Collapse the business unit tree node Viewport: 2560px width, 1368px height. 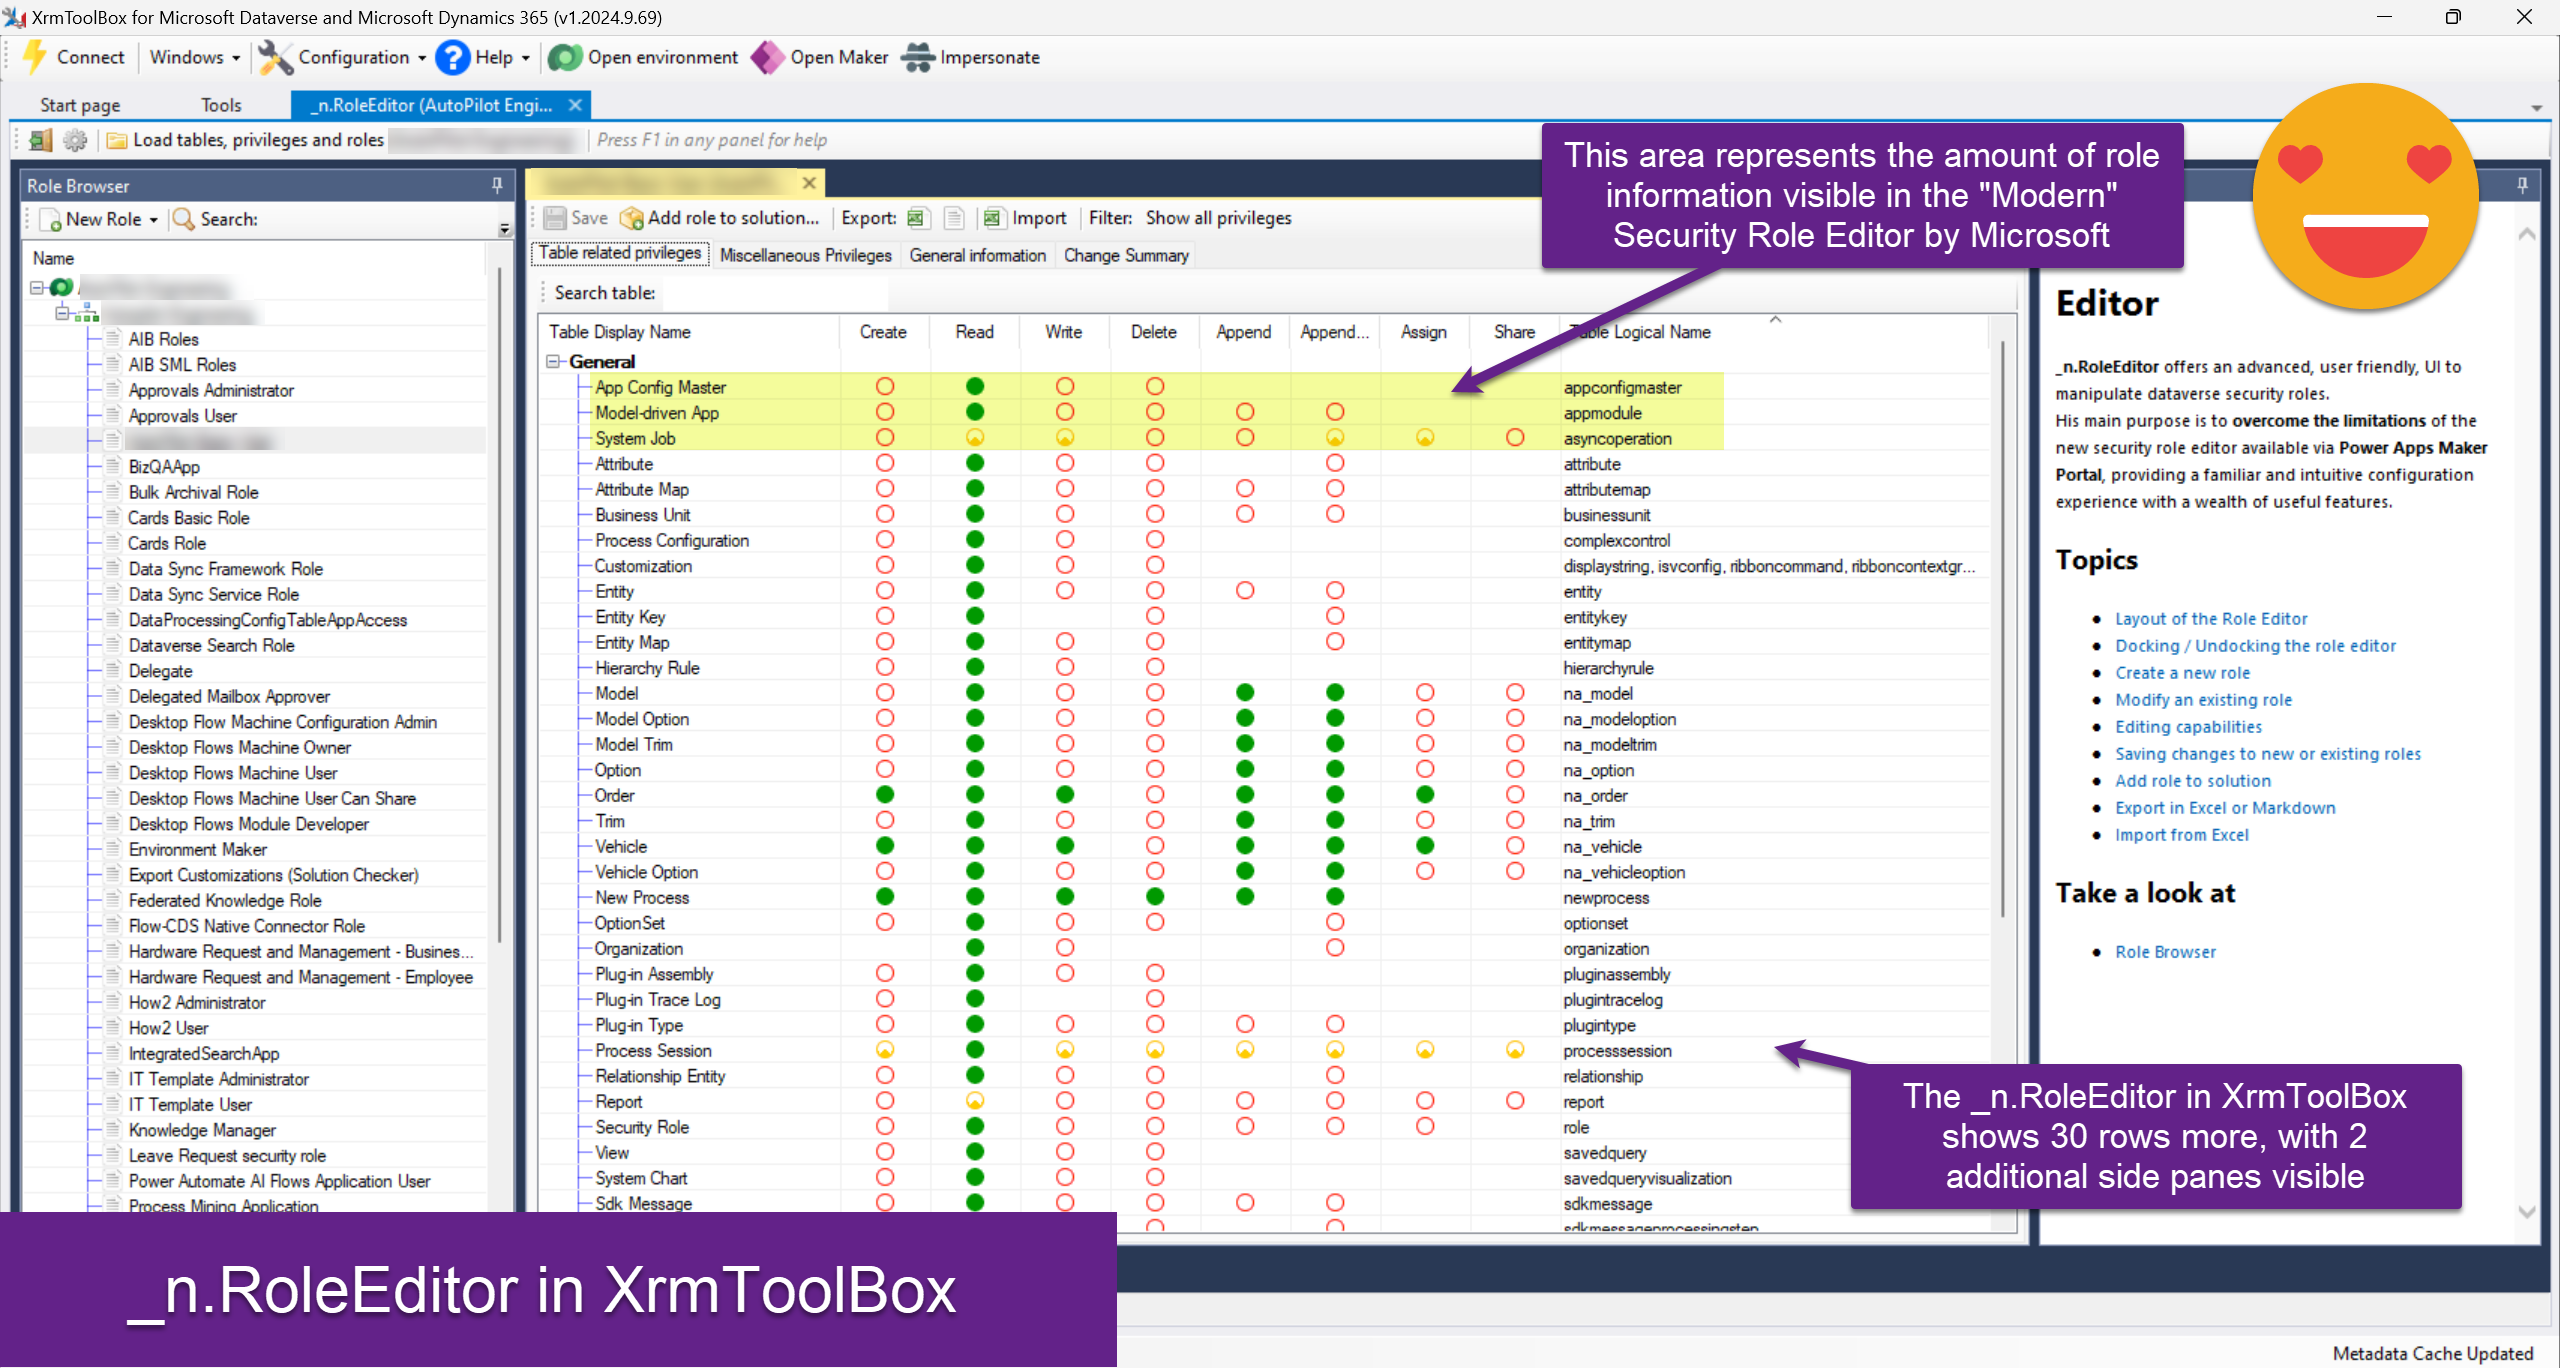(62, 313)
